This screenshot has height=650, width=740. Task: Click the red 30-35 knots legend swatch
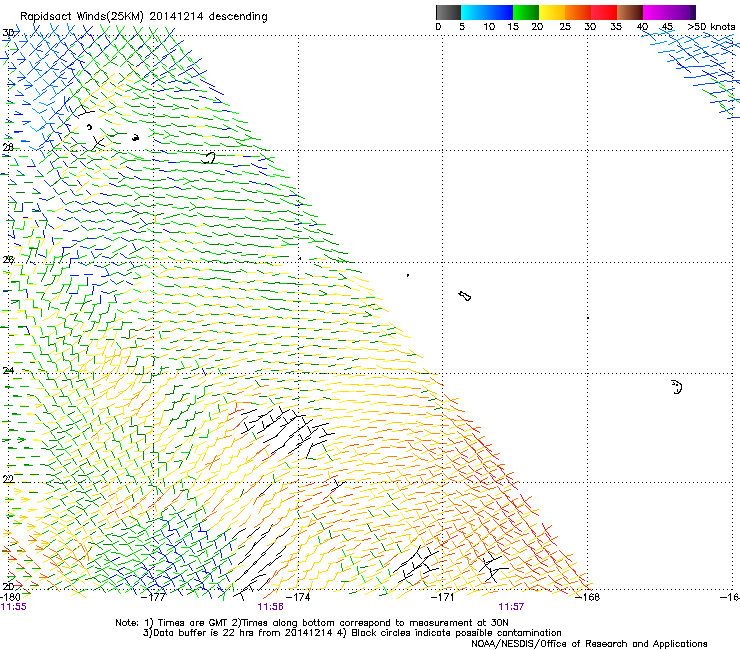[604, 12]
